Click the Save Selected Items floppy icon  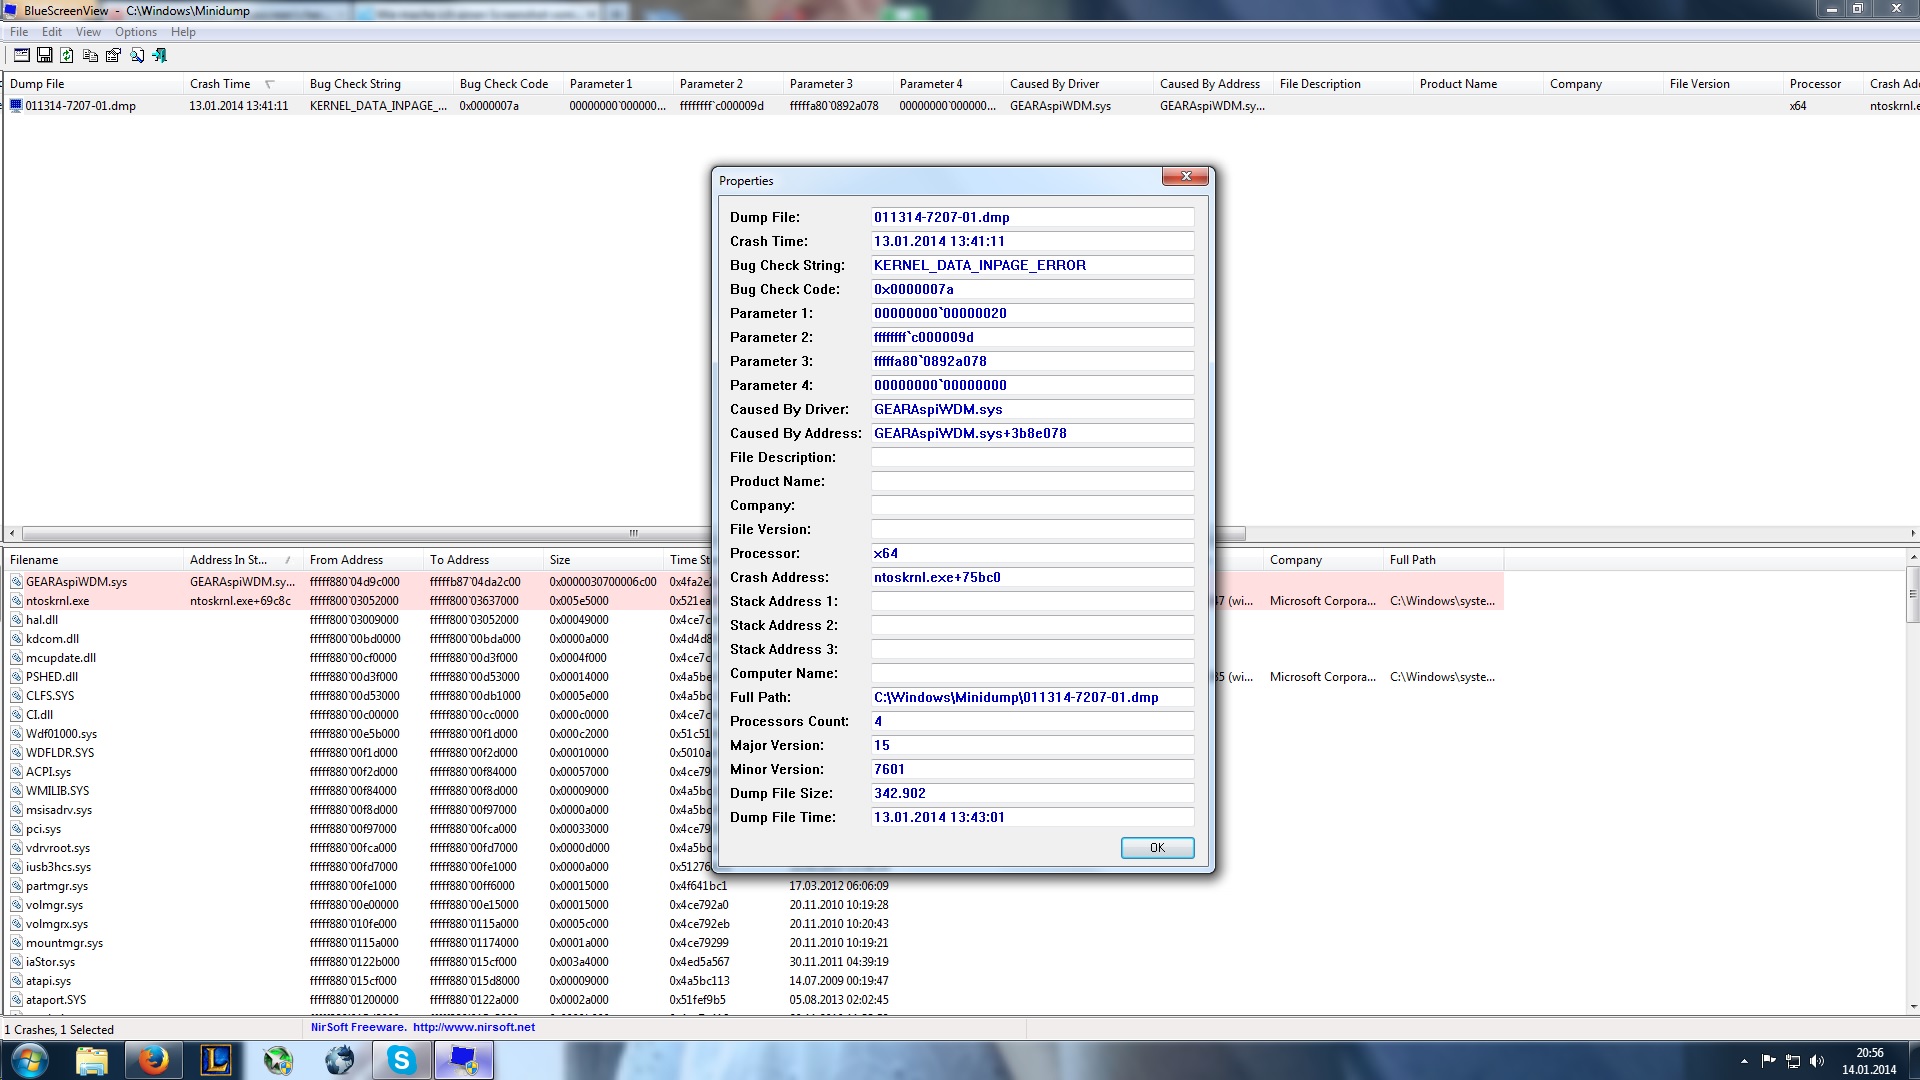[44, 55]
